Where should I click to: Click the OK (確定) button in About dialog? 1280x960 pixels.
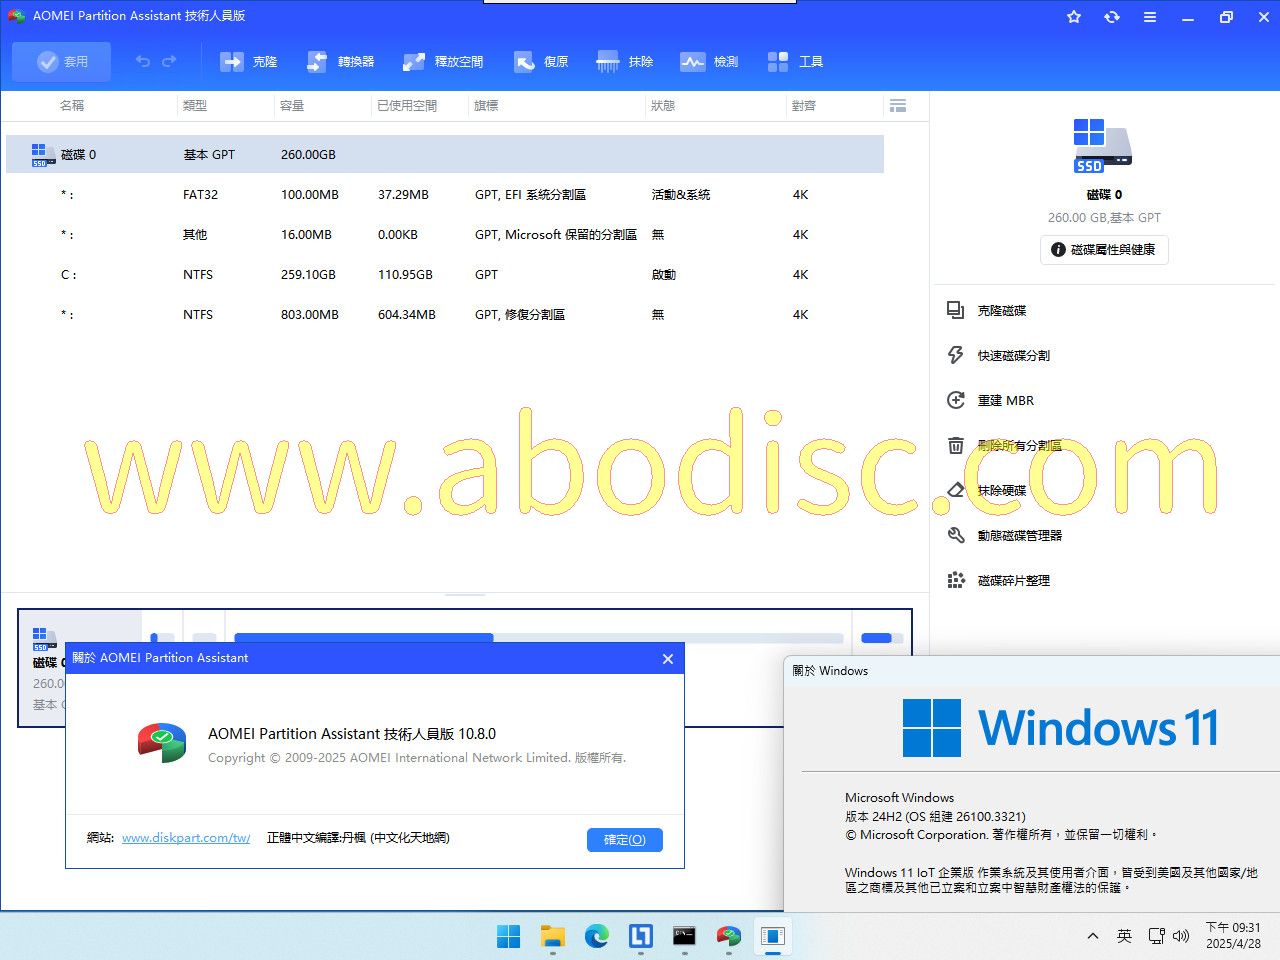(625, 840)
